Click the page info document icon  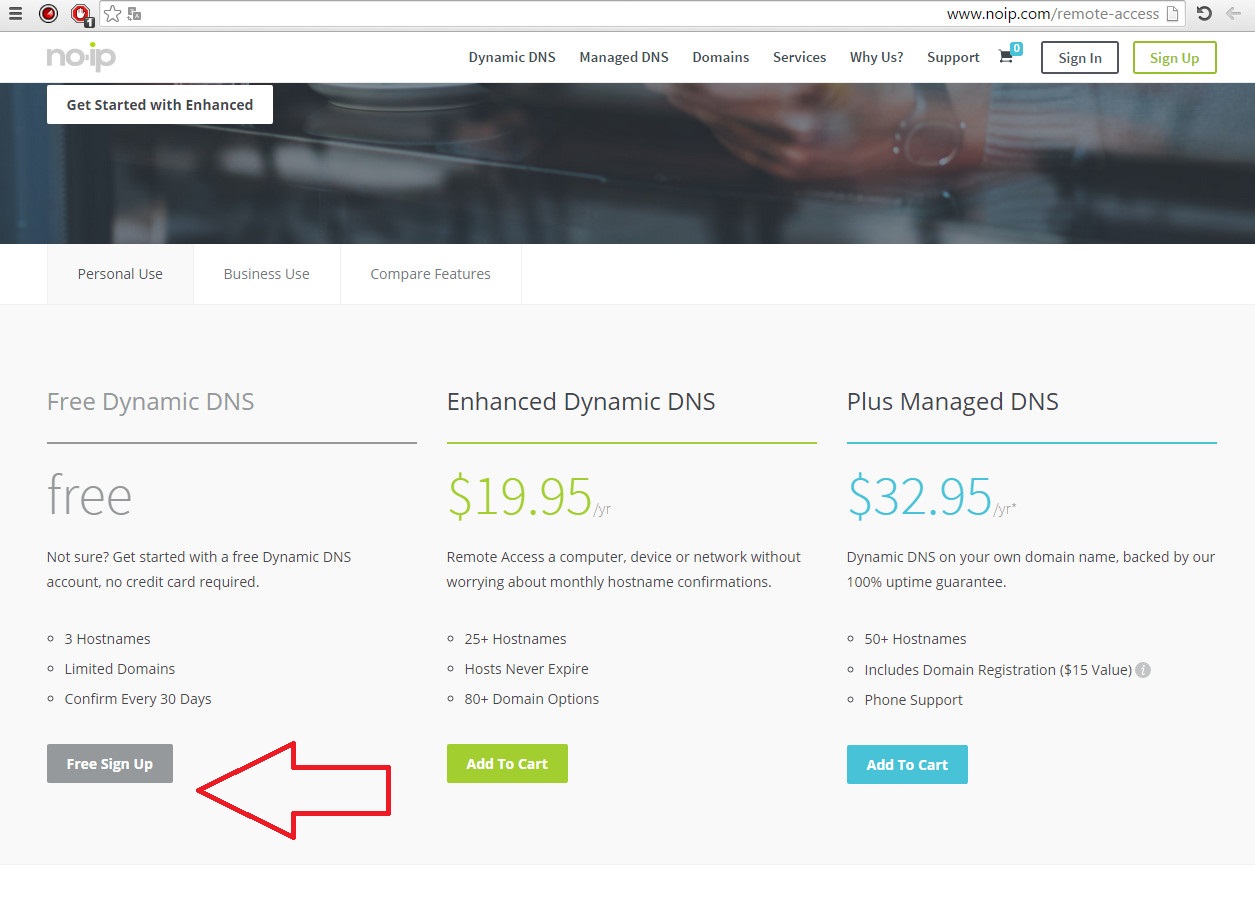tap(1173, 14)
